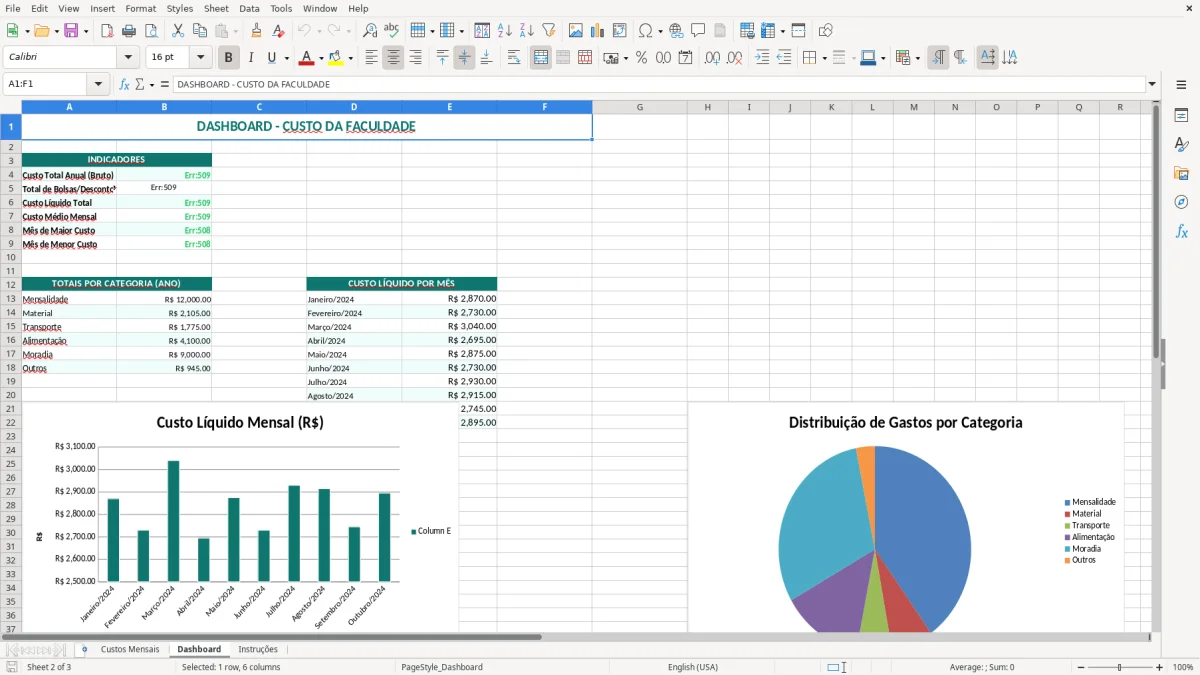This screenshot has height=675, width=1200.
Task: Click the Sort Descending icon
Action: 526,31
